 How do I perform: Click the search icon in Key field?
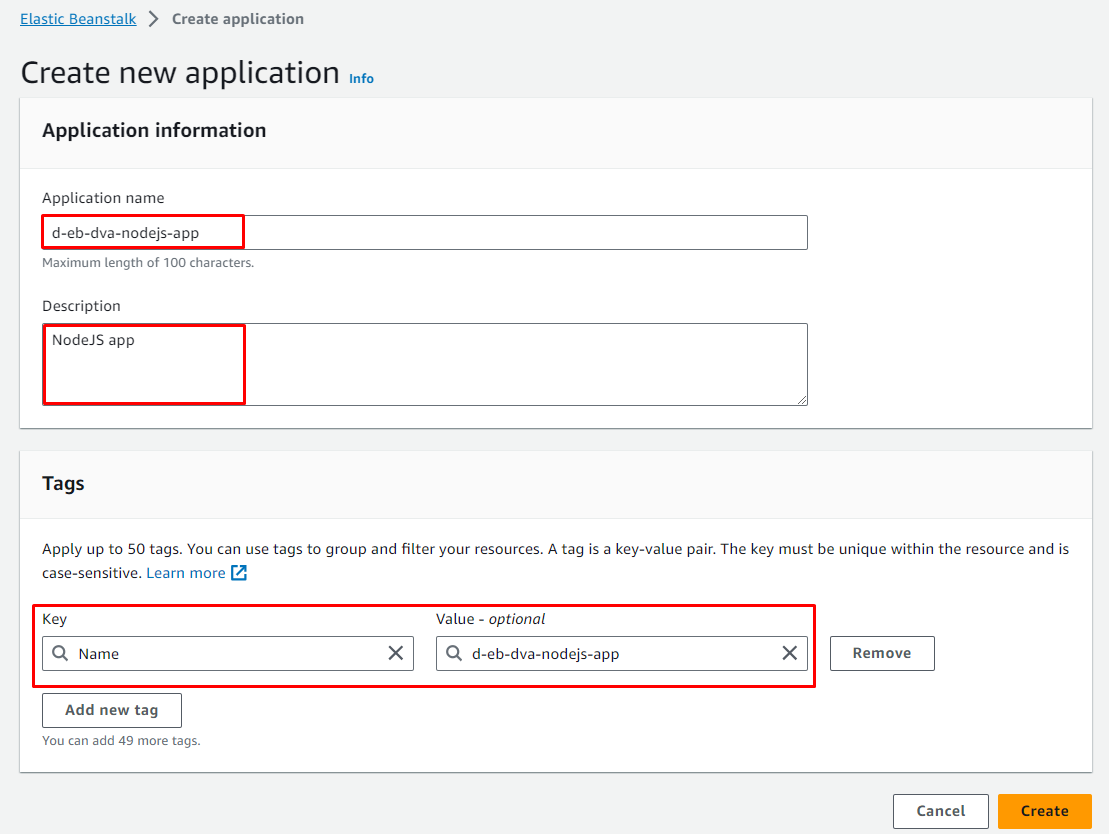(x=60, y=654)
